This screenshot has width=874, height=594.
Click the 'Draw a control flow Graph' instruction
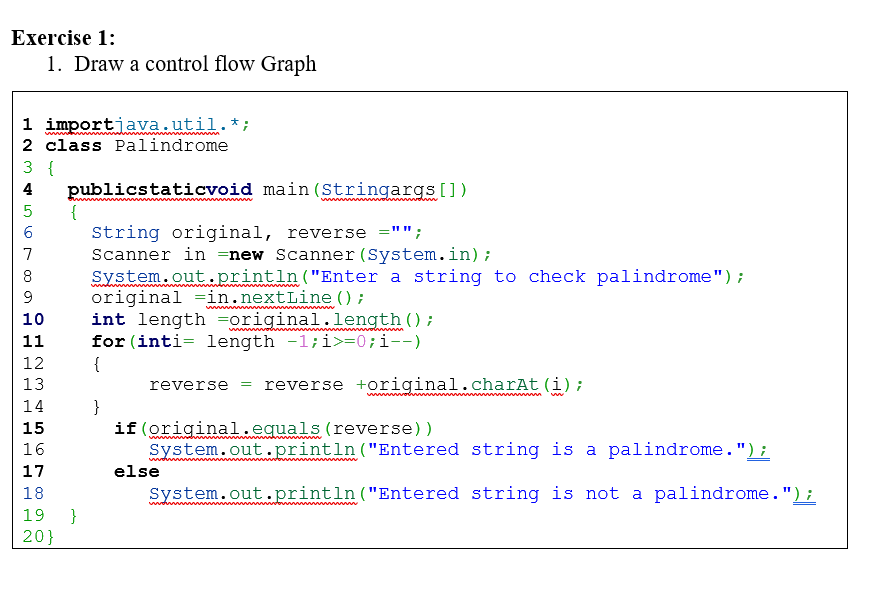195,64
